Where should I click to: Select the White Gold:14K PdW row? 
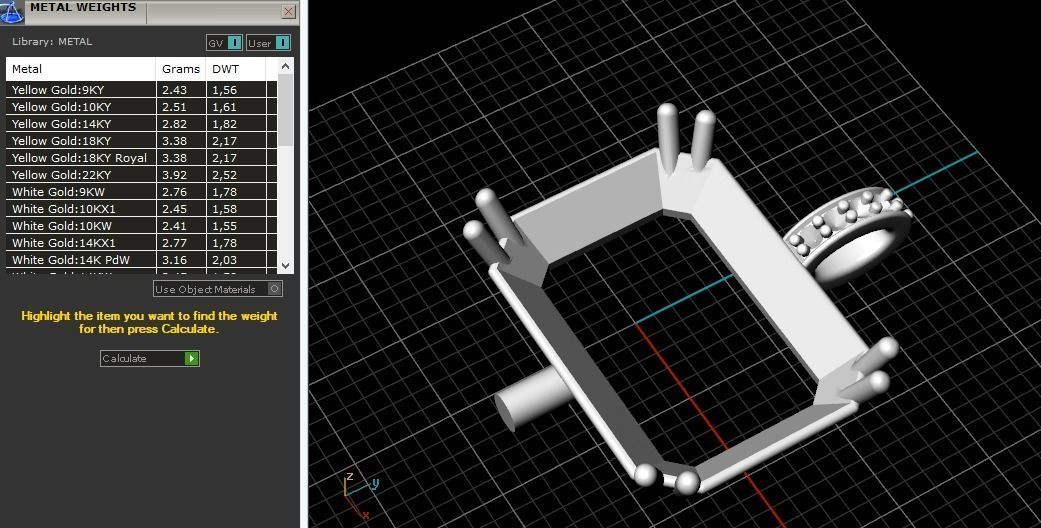click(141, 260)
